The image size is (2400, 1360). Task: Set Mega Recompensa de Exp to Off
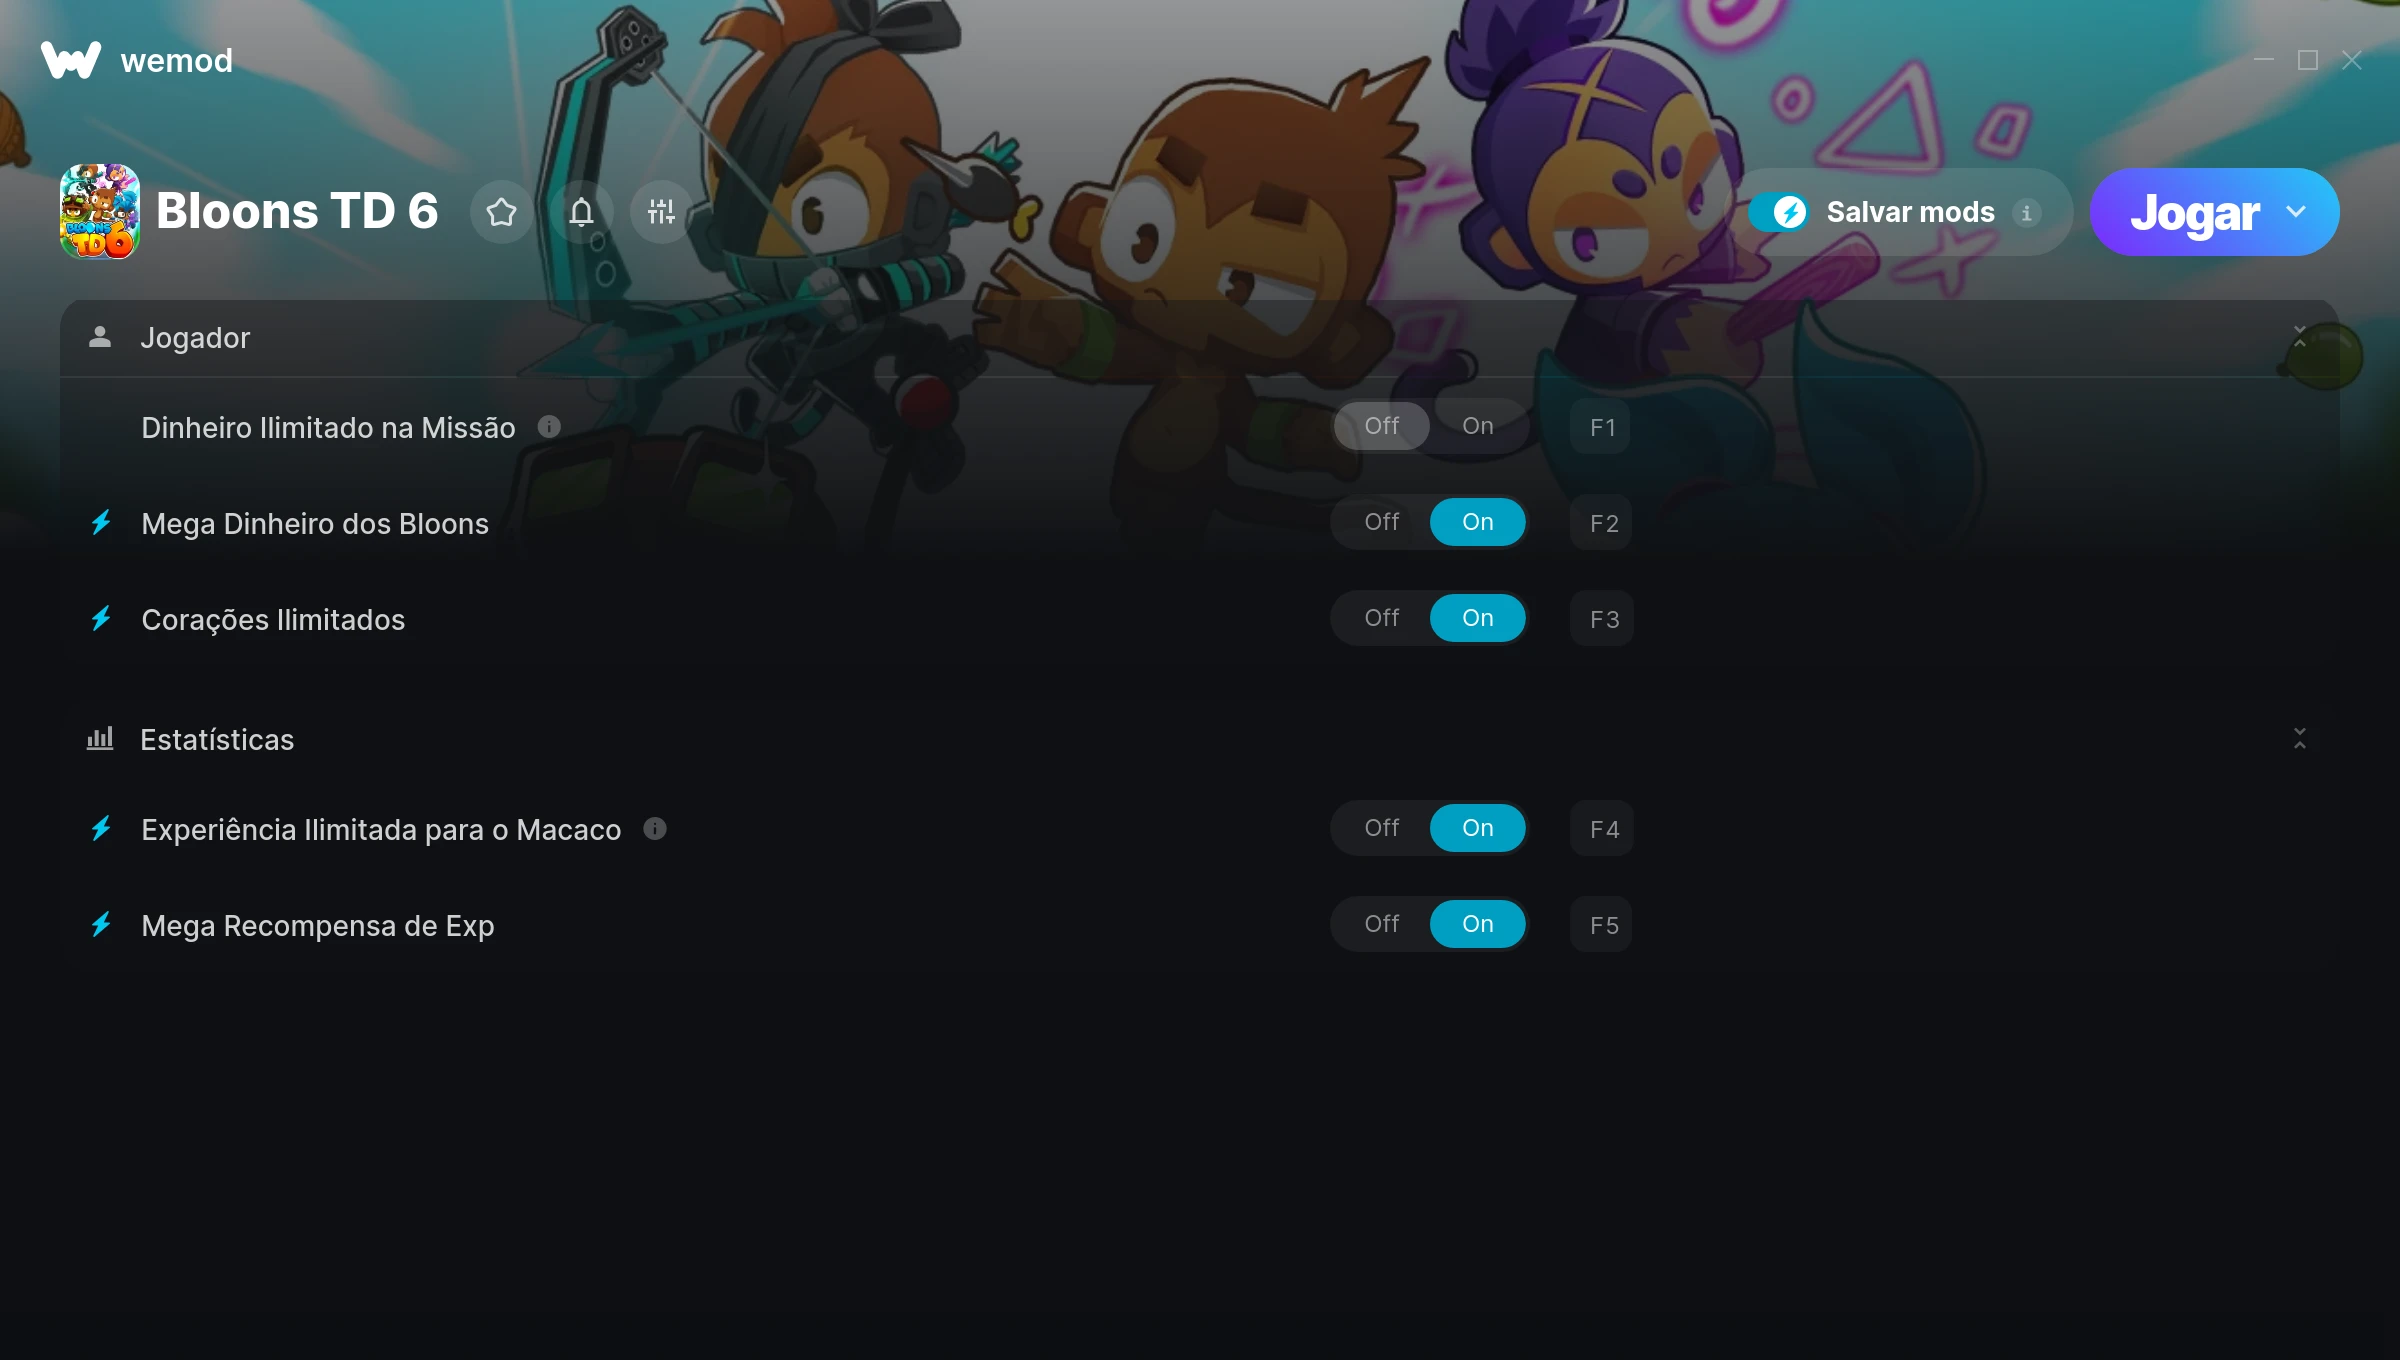[x=1382, y=924]
